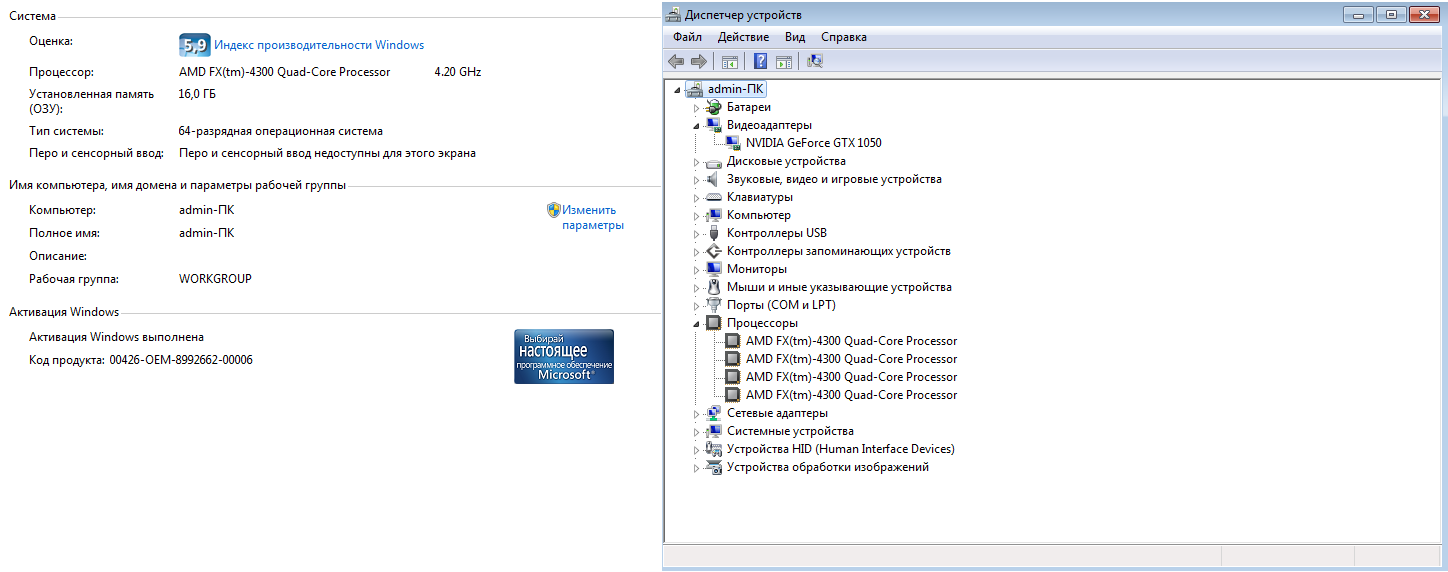Open the Файл menu
The height and width of the screenshot is (572, 1448).
click(x=687, y=37)
